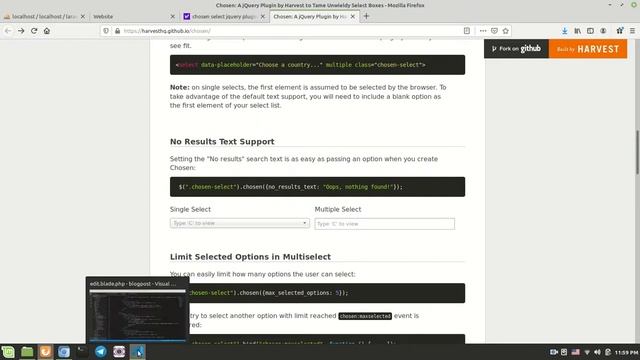
Task: Go back with the browser back arrow
Action: point(8,31)
